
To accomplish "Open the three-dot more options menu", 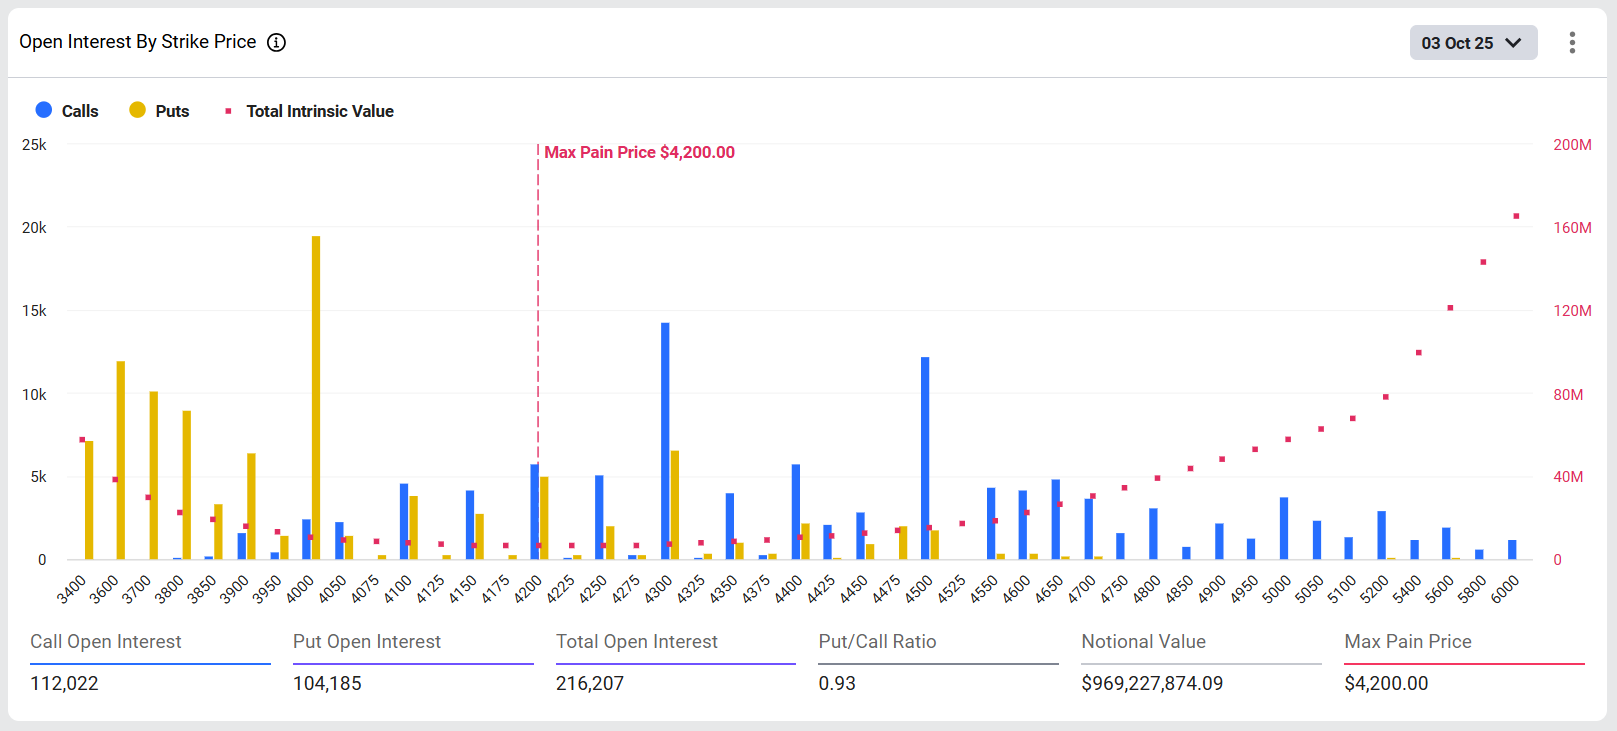I will point(1572,42).
